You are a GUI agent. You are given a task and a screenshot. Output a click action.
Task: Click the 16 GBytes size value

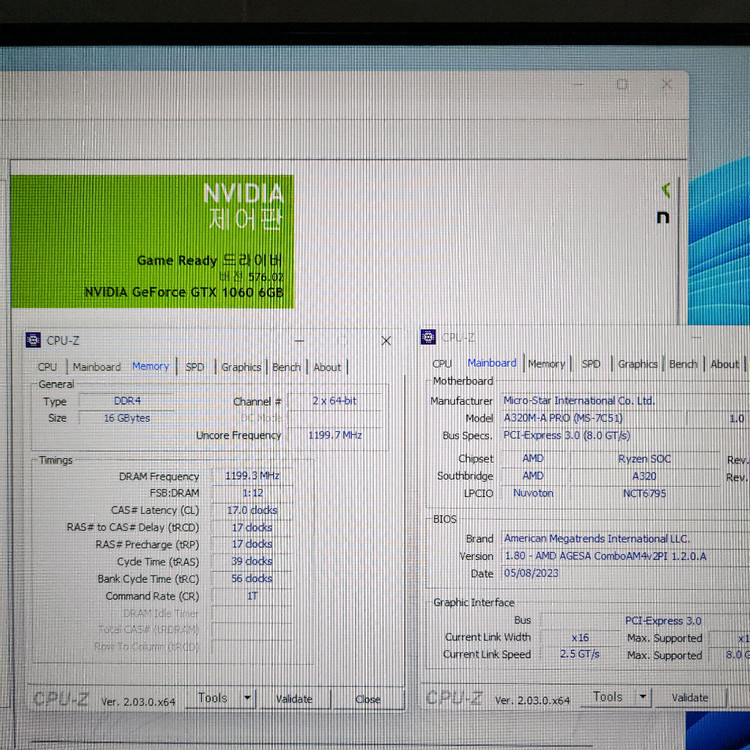pyautogui.click(x=127, y=418)
